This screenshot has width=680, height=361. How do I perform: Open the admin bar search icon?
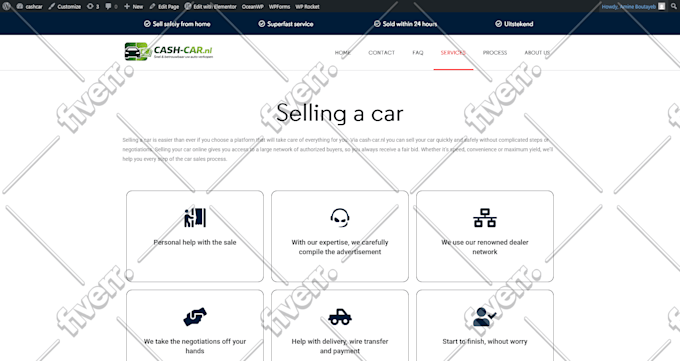pyautogui.click(x=674, y=7)
